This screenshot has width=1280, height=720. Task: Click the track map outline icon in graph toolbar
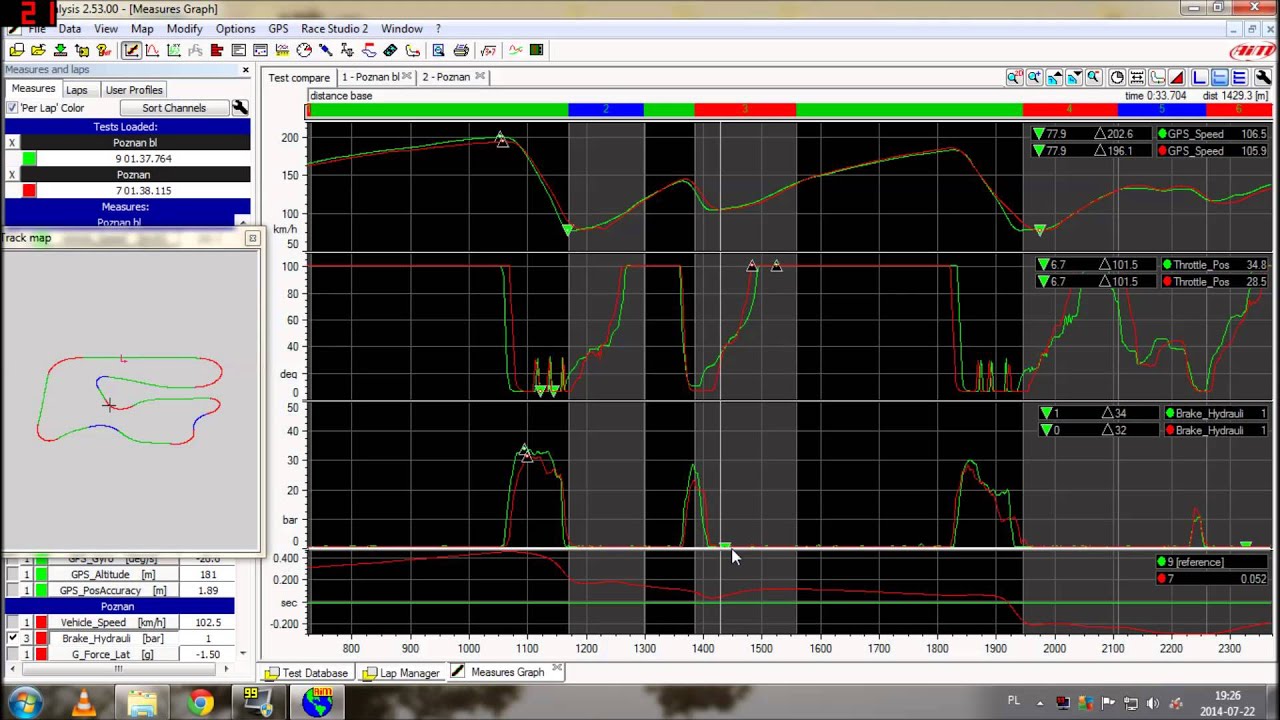(1156, 77)
